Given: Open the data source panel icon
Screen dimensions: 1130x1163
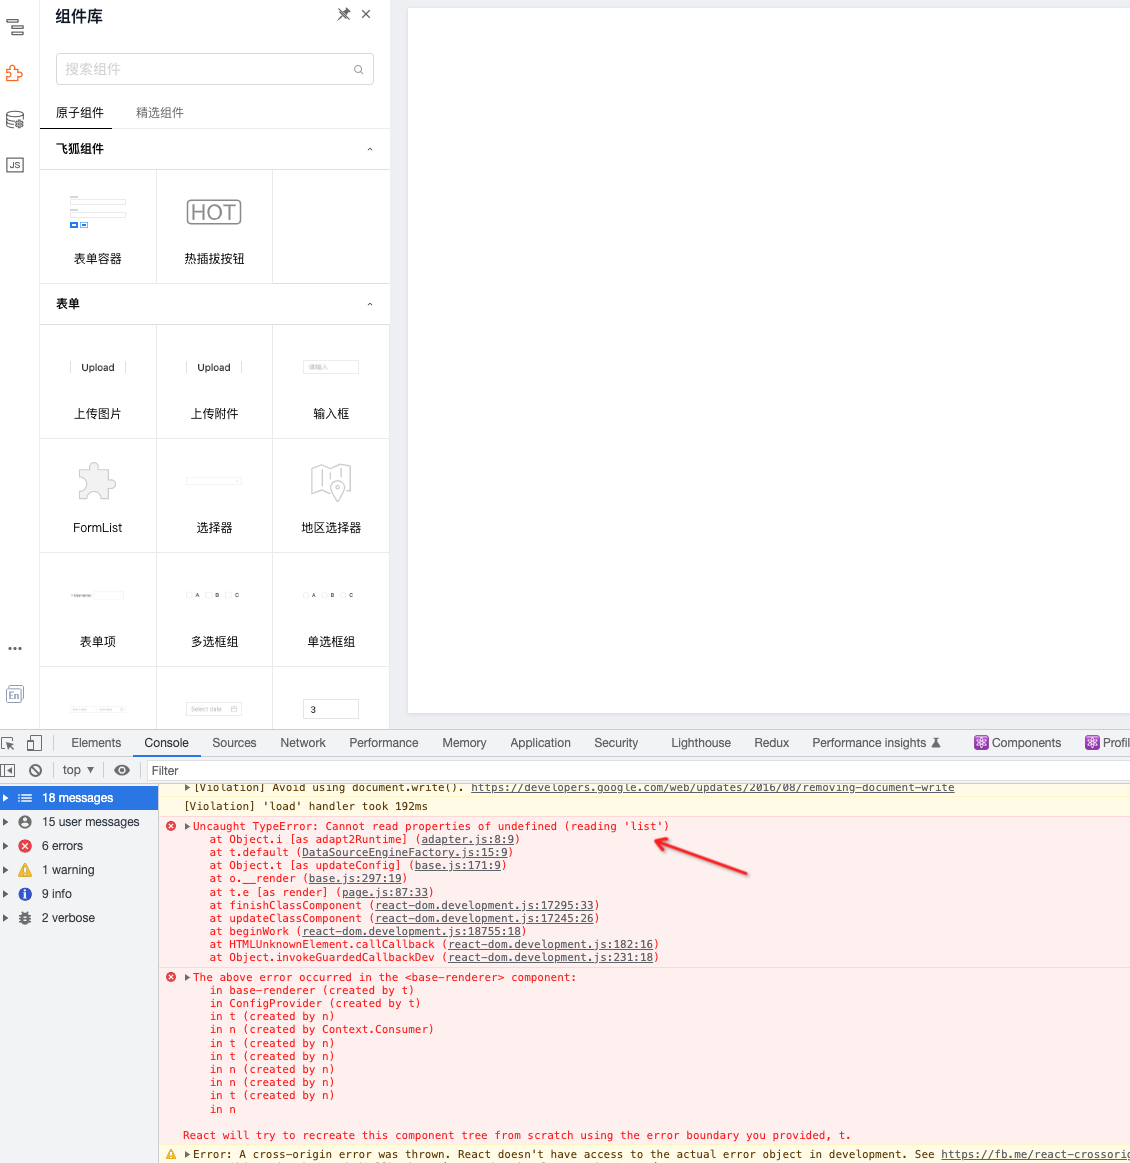Looking at the screenshot, I should pos(15,119).
